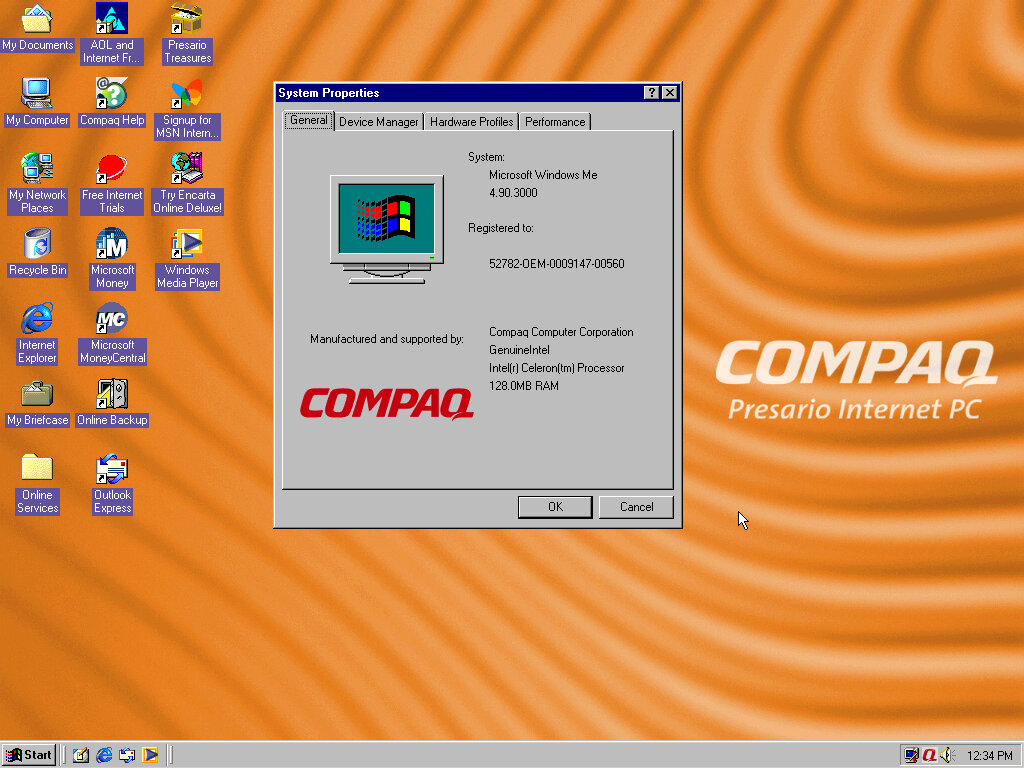View the Hardware Profiles tab
This screenshot has width=1024, height=768.
tap(470, 121)
